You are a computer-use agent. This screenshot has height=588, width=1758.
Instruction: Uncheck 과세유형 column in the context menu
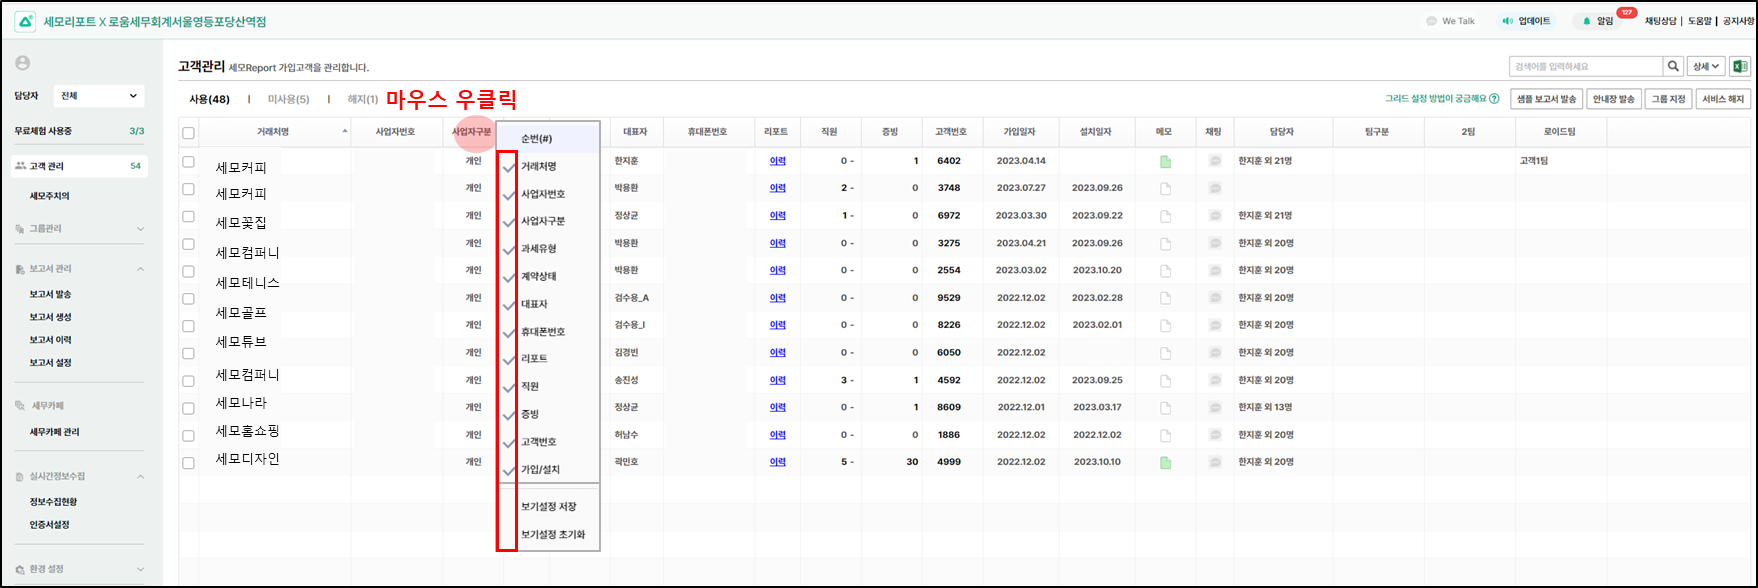538,249
